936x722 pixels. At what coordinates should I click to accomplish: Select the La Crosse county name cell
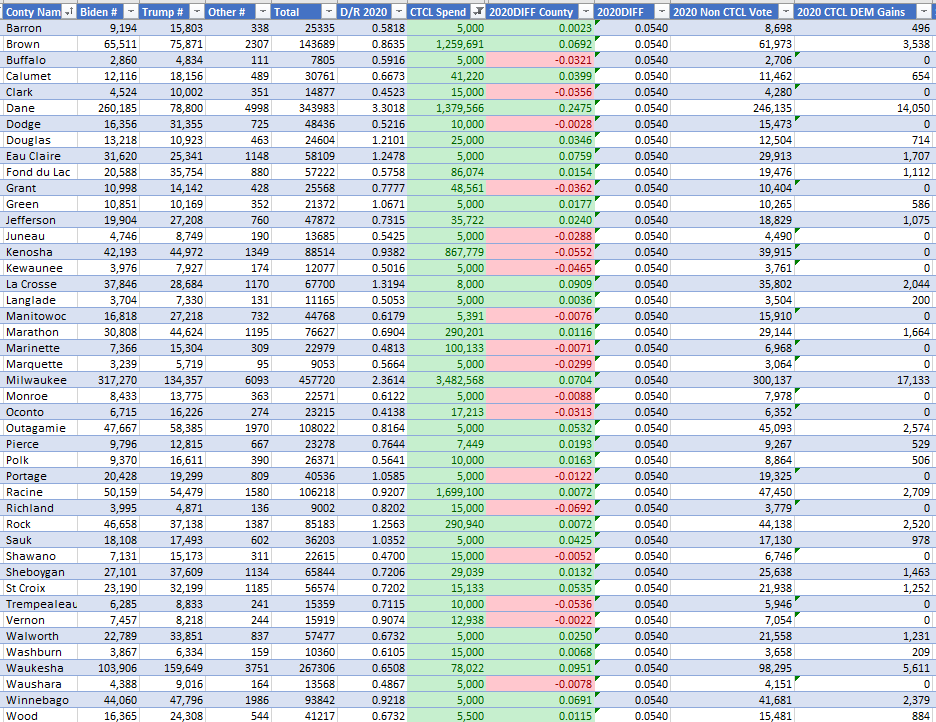pos(39,284)
